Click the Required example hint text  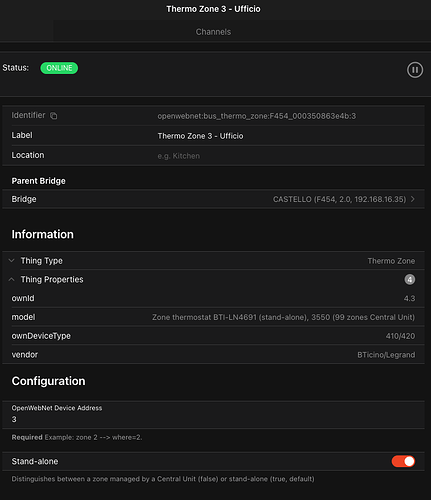click(x=77, y=437)
